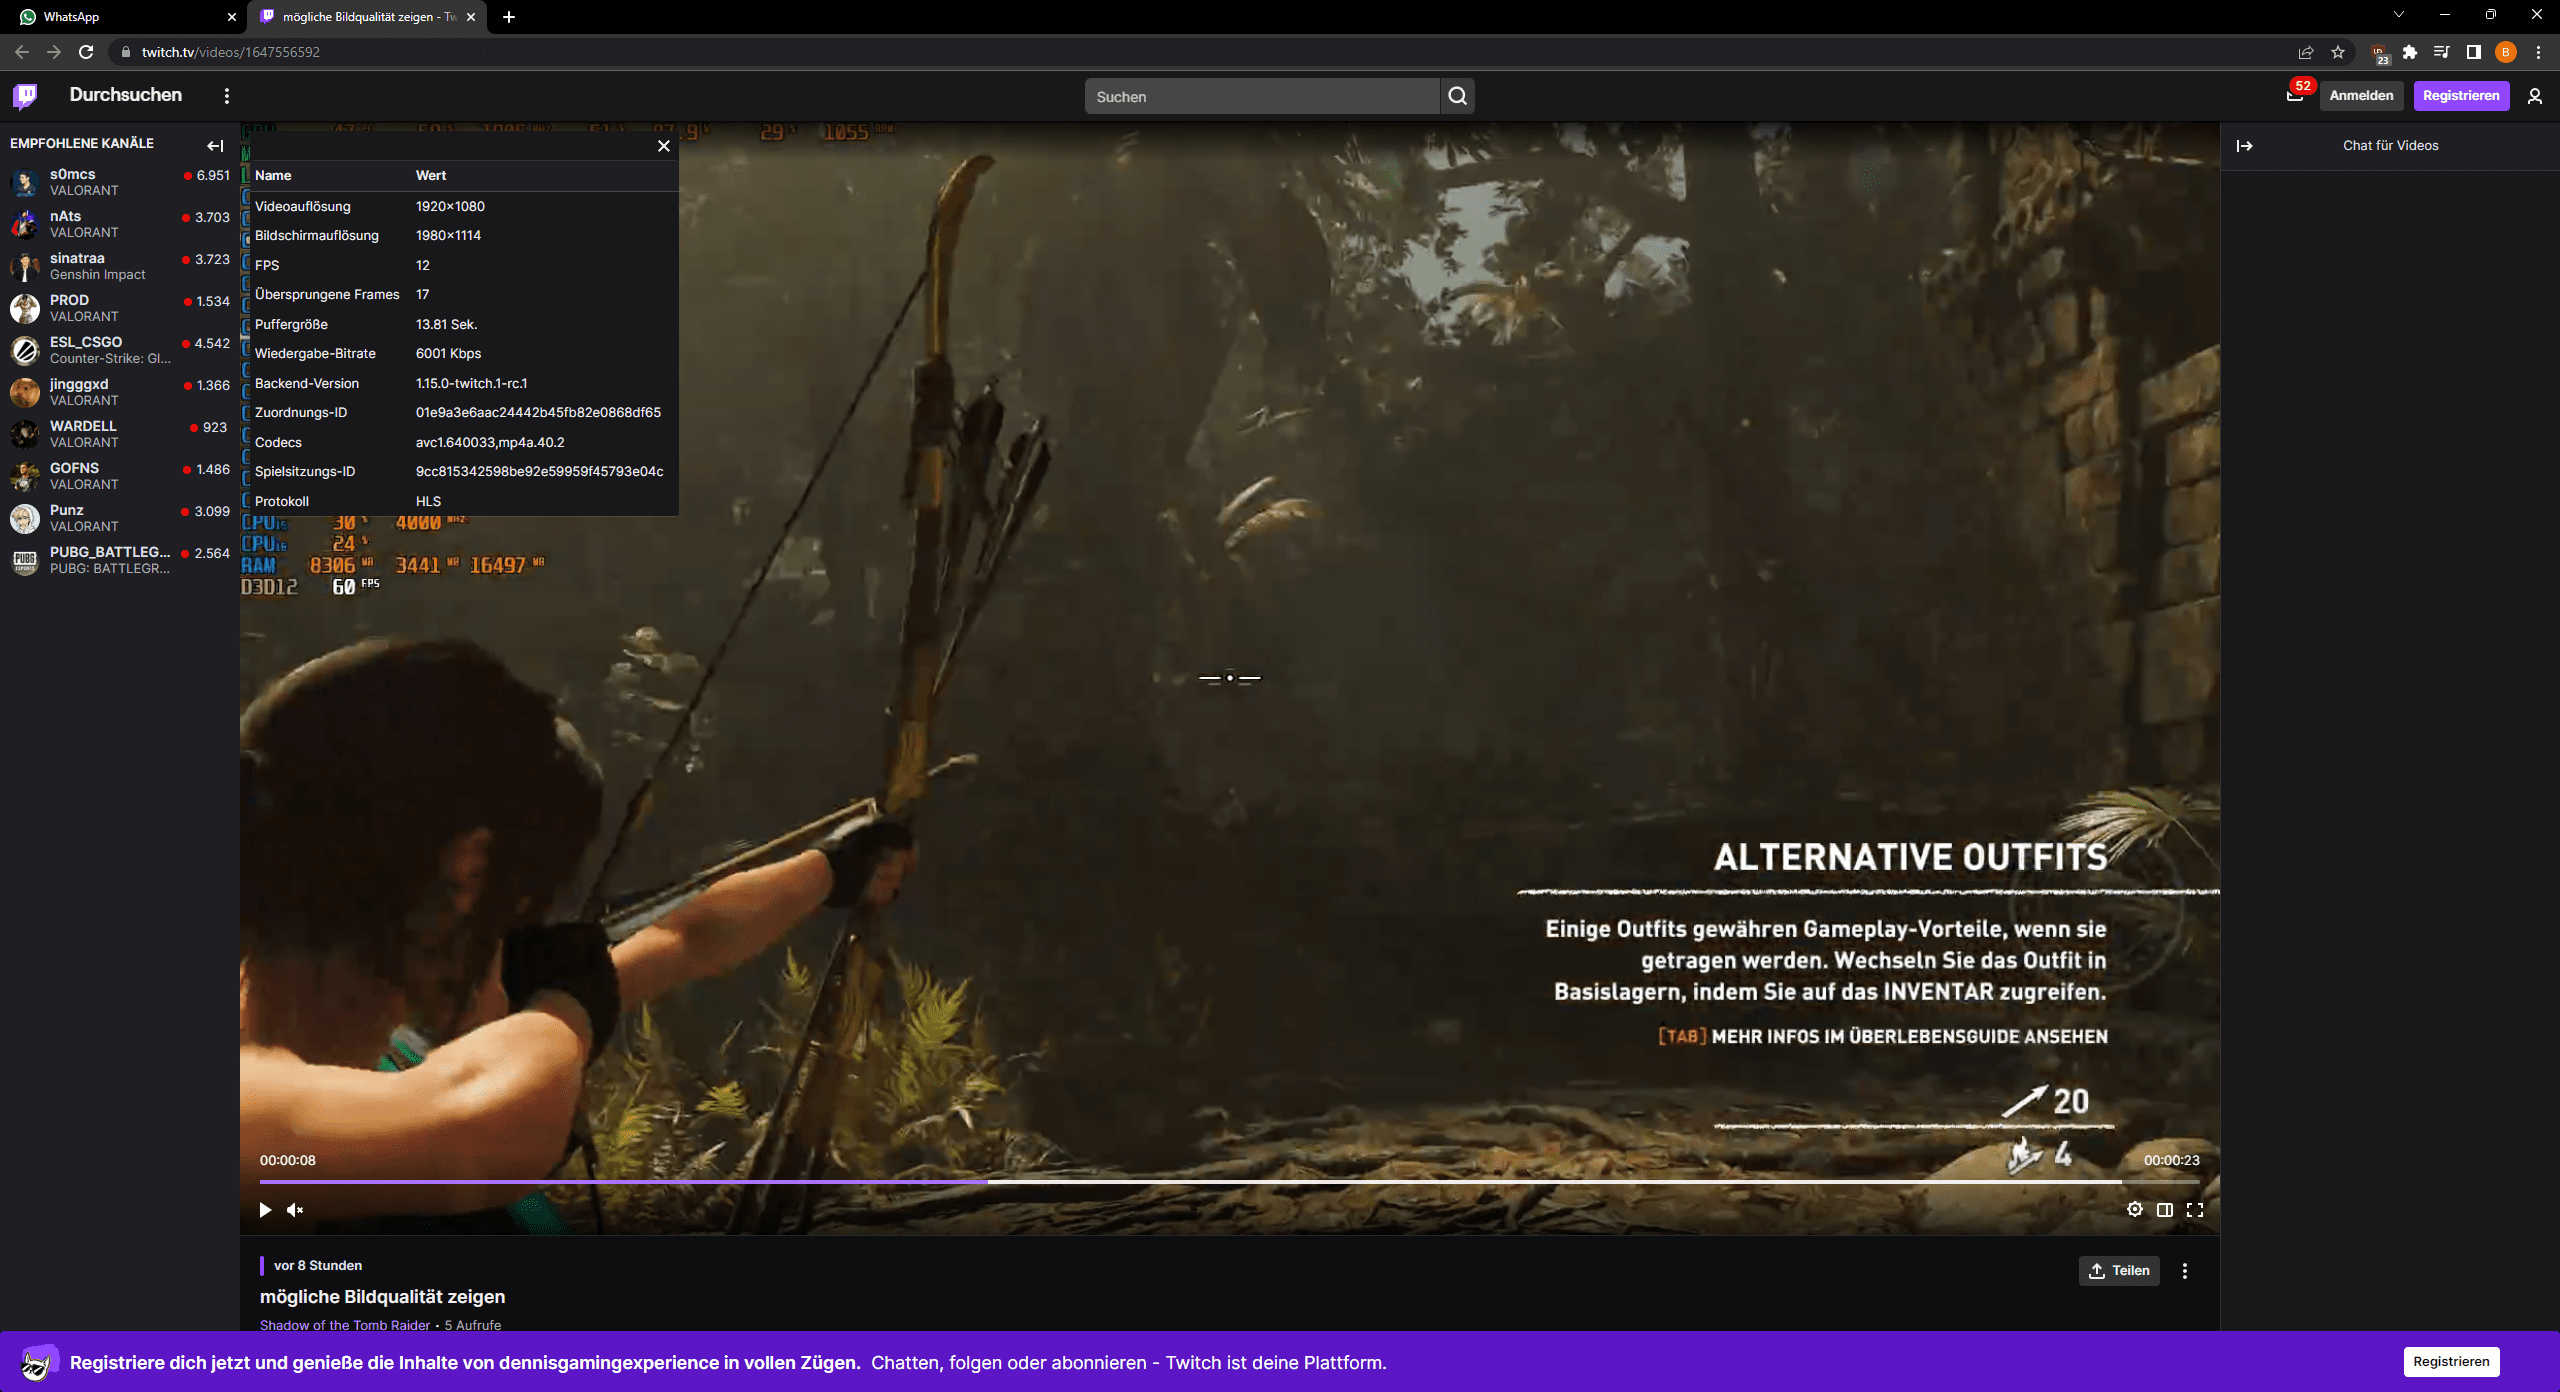Image resolution: width=2560 pixels, height=1392 pixels.
Task: Open ESL_CSGO channel avatar
Action: tap(25, 350)
